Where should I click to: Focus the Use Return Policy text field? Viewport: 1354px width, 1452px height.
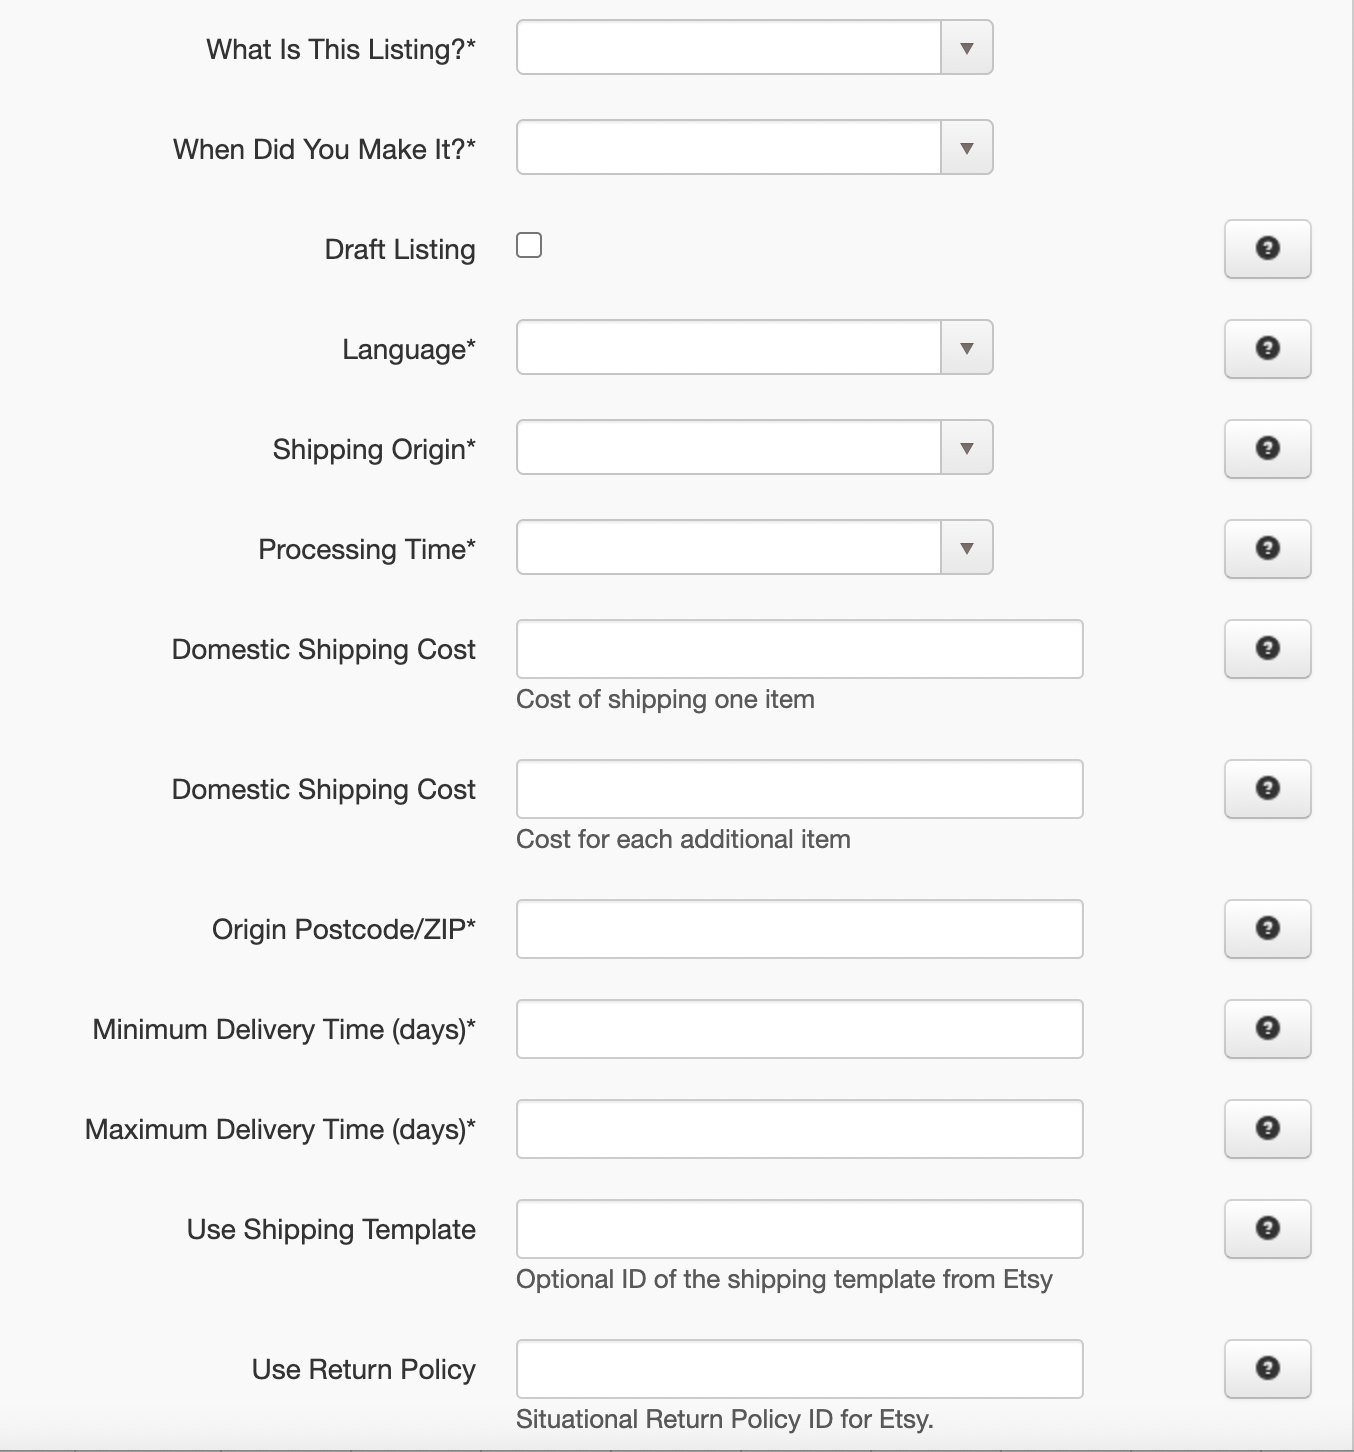799,1369
